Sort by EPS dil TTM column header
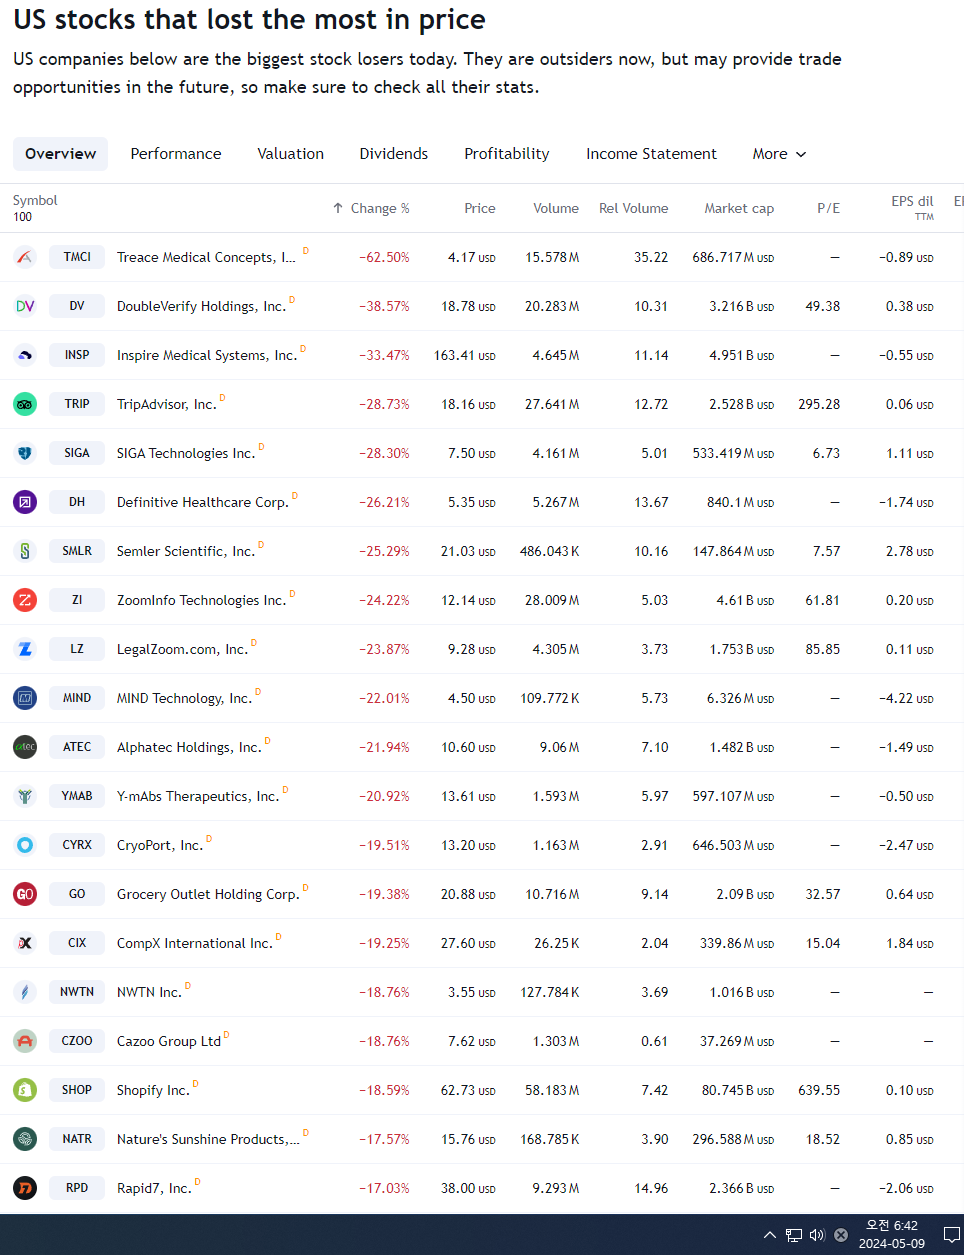Screen dimensions: 964x1255 point(912,208)
